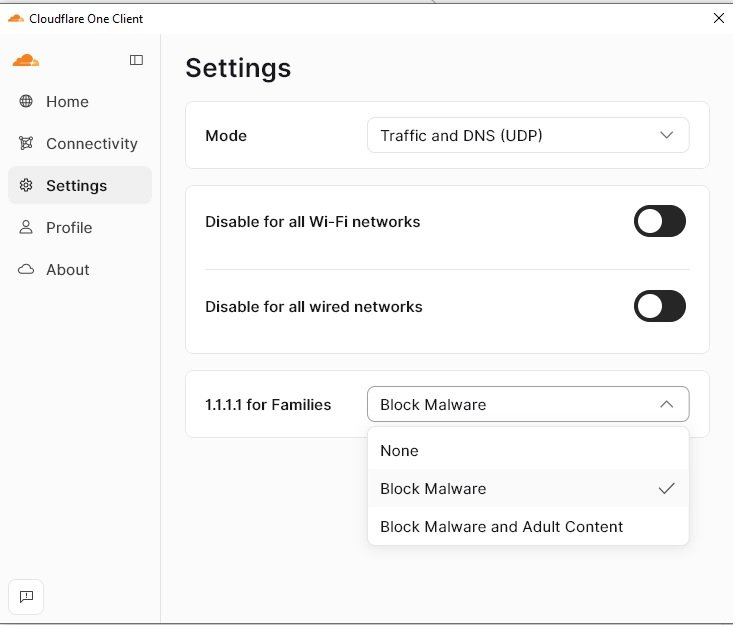Viewport: 740px width, 626px height.
Task: Collapse the 1.1.1.1 for Families dropdown
Action: [528, 404]
